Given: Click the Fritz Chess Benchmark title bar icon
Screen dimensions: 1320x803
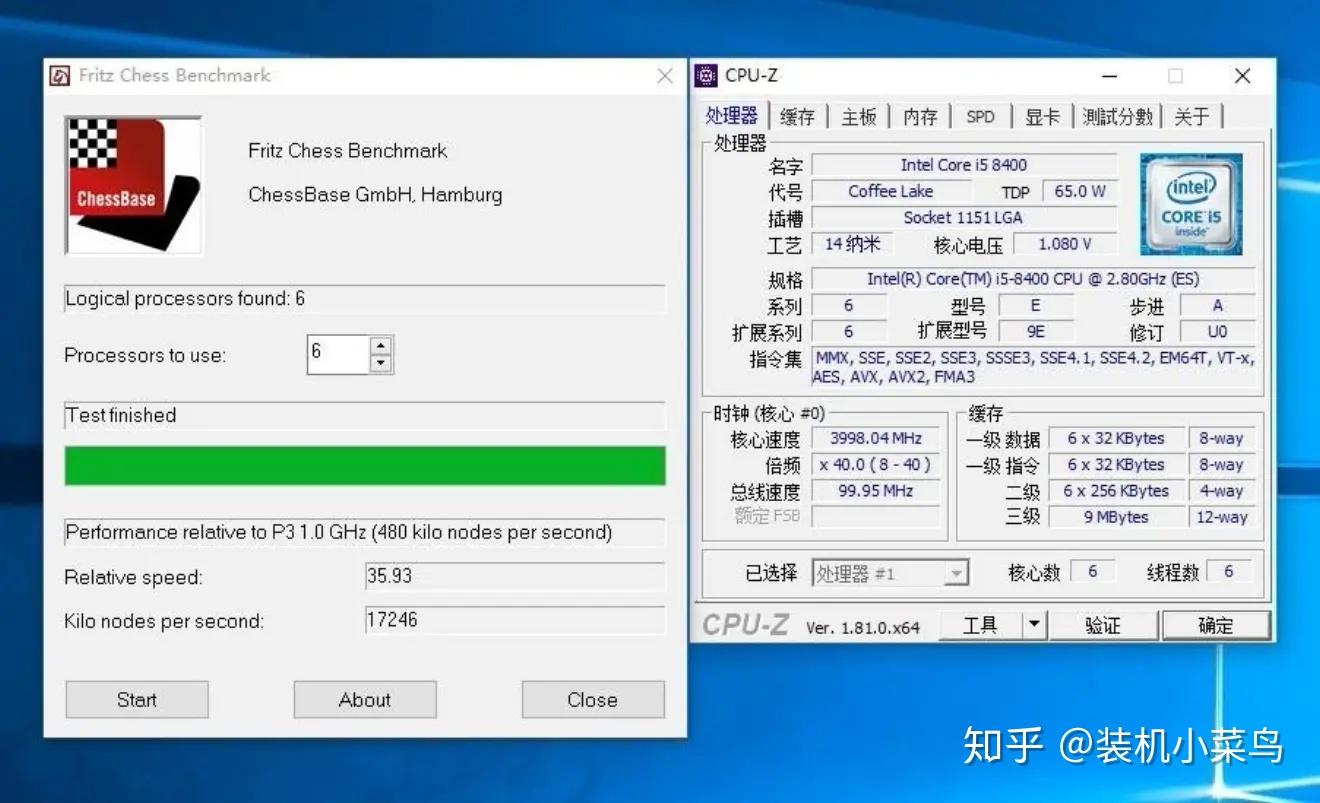Looking at the screenshot, I should pyautogui.click(x=60, y=75).
